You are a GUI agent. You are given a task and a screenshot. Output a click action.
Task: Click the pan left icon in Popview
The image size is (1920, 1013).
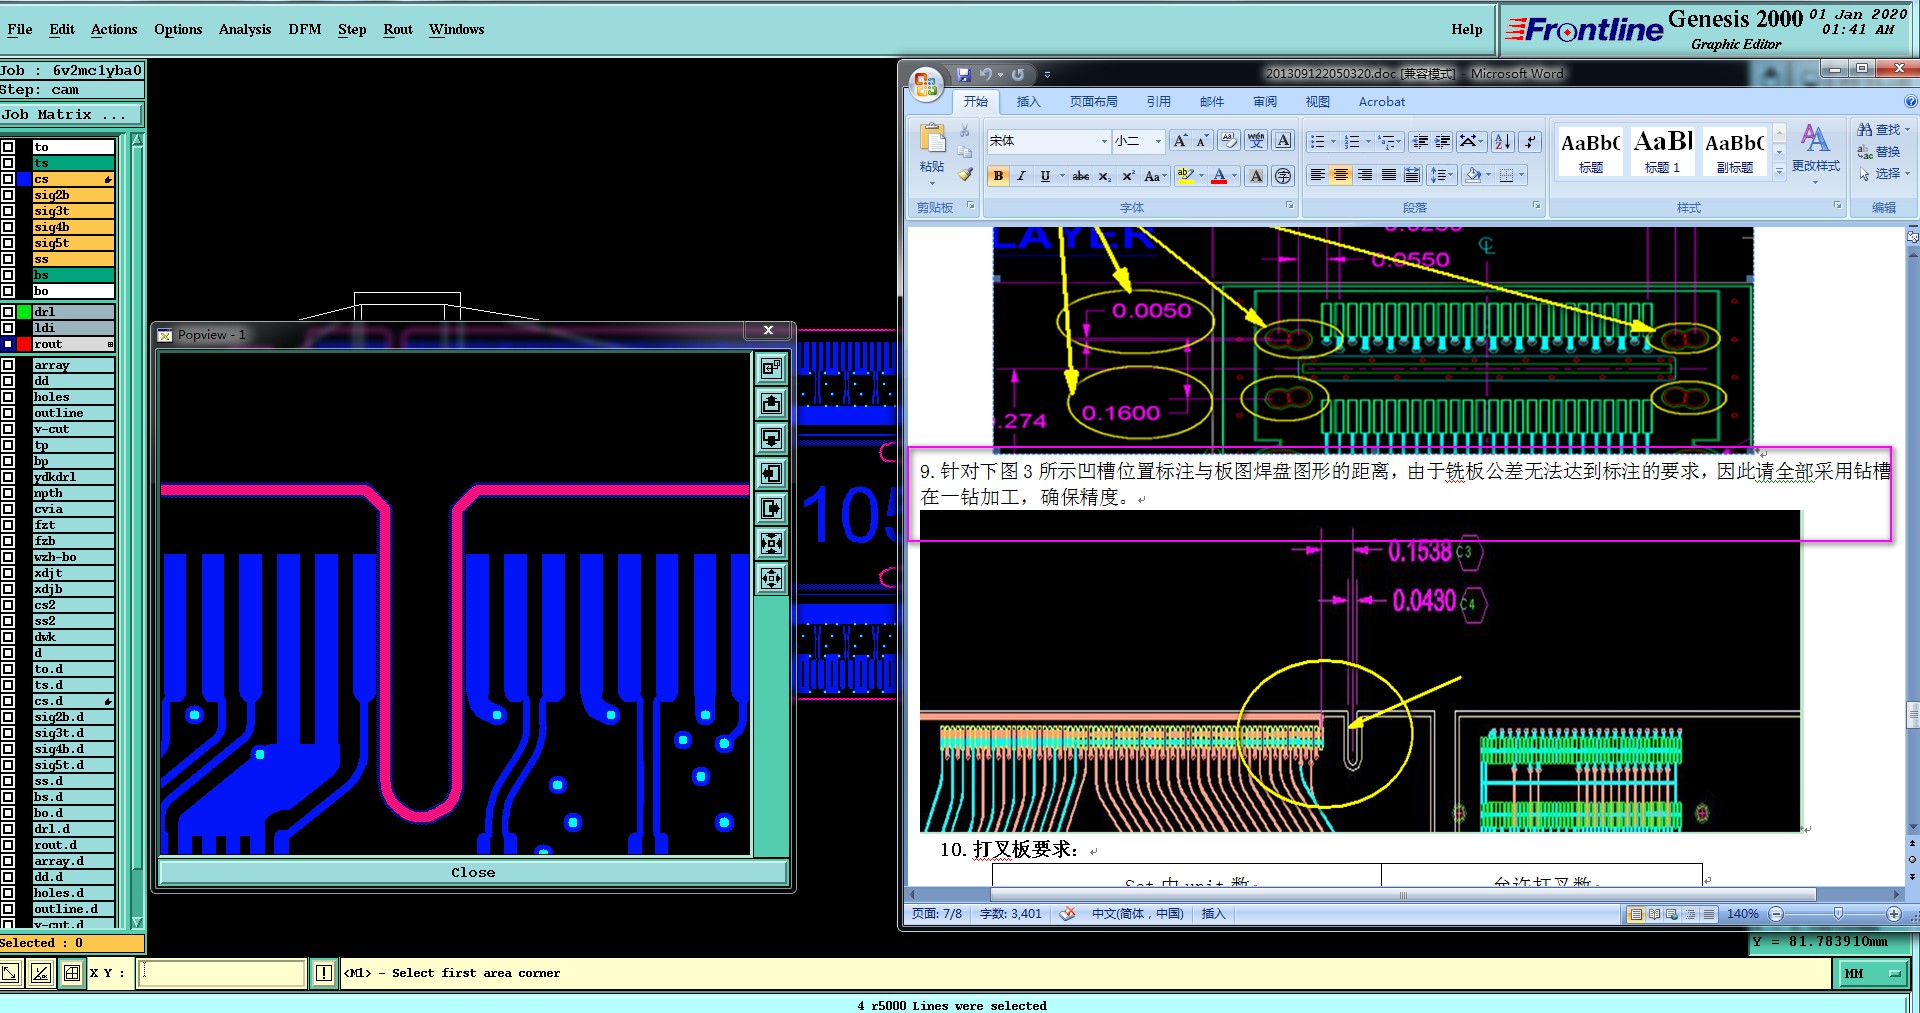(771, 474)
